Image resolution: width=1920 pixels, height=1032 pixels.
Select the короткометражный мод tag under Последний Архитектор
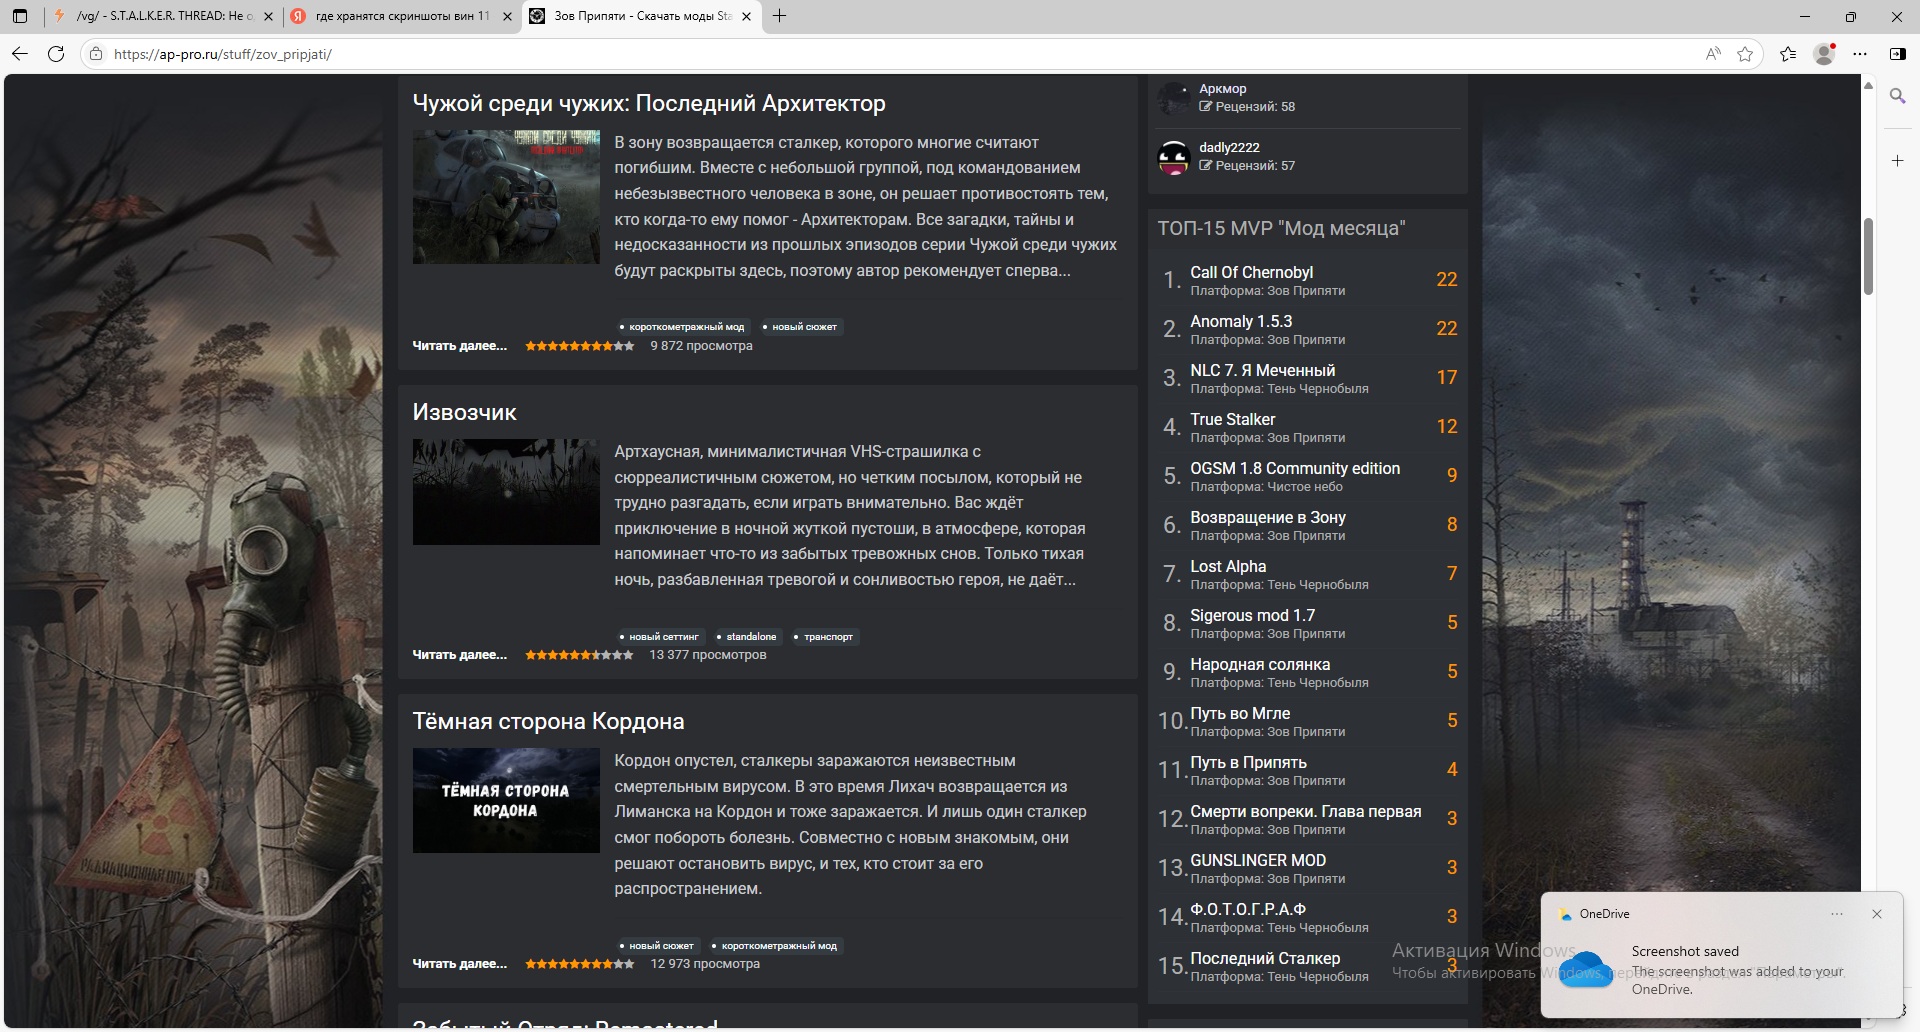pyautogui.click(x=683, y=327)
